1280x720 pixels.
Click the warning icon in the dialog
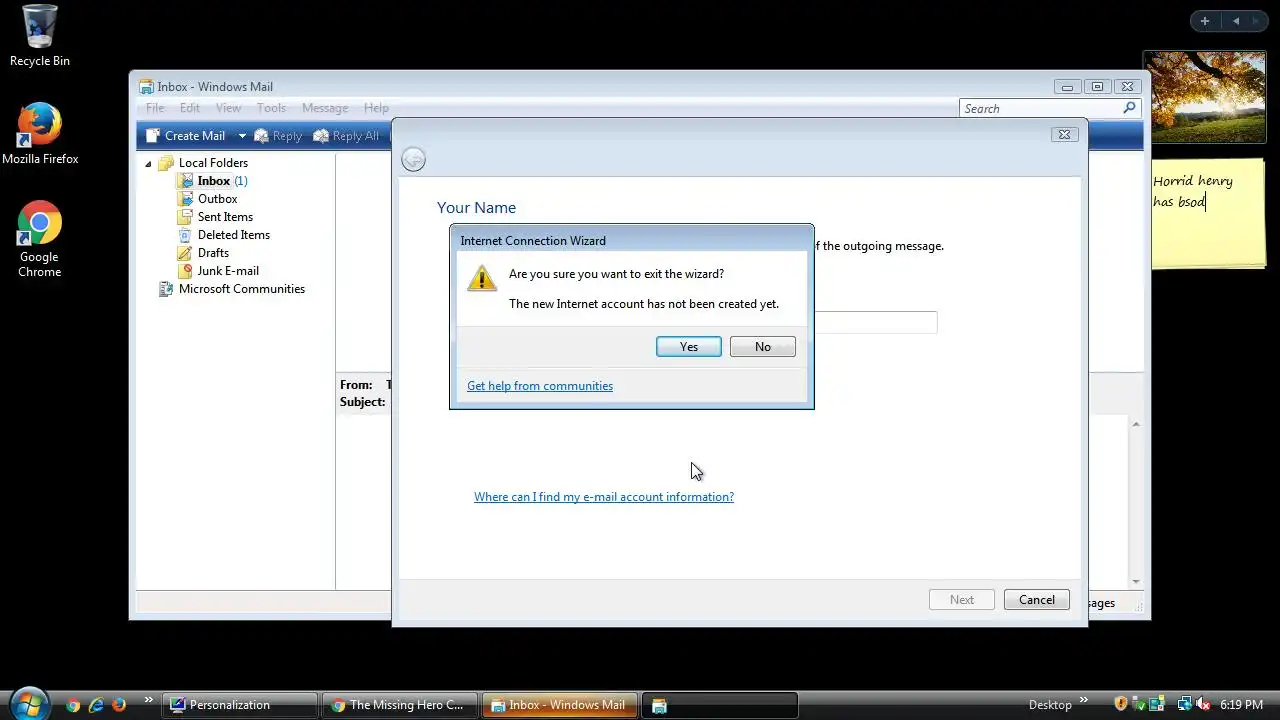(482, 278)
